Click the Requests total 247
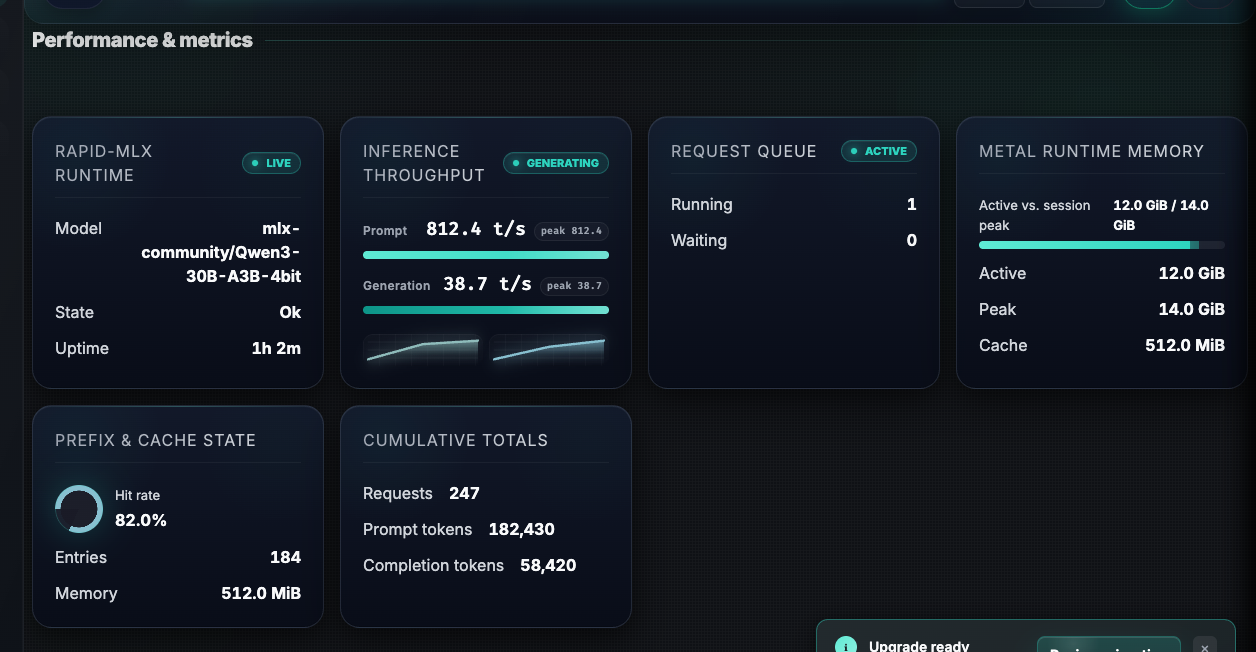The height and width of the screenshot is (652, 1256). coord(464,493)
